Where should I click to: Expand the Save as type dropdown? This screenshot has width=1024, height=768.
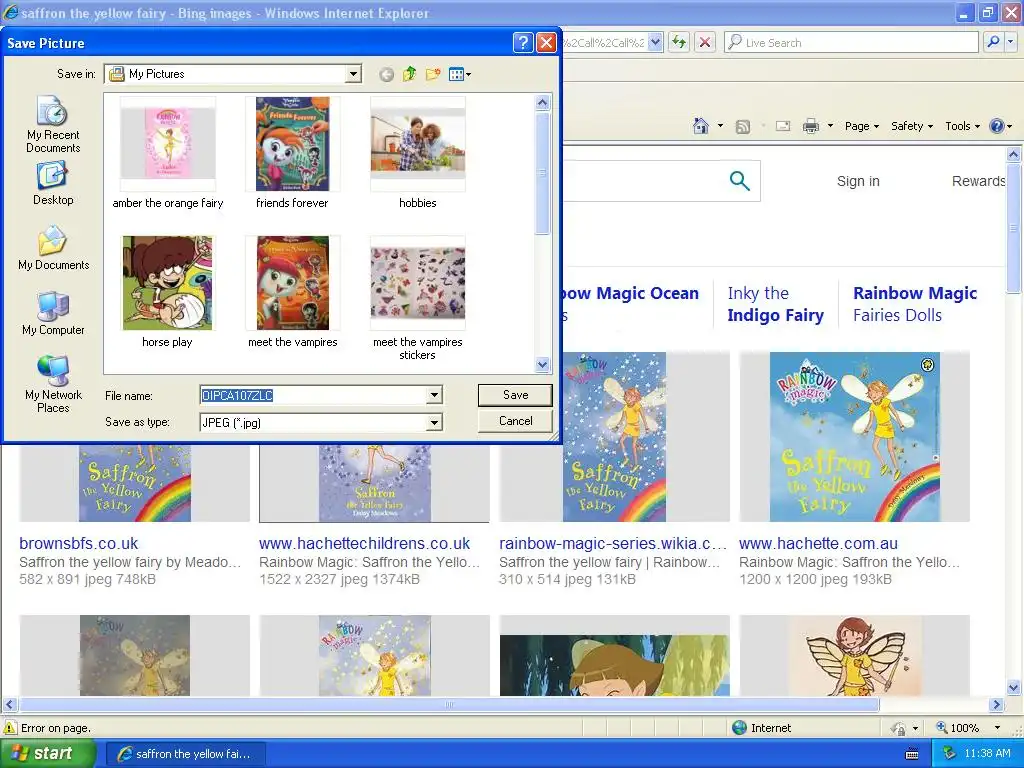pos(434,423)
